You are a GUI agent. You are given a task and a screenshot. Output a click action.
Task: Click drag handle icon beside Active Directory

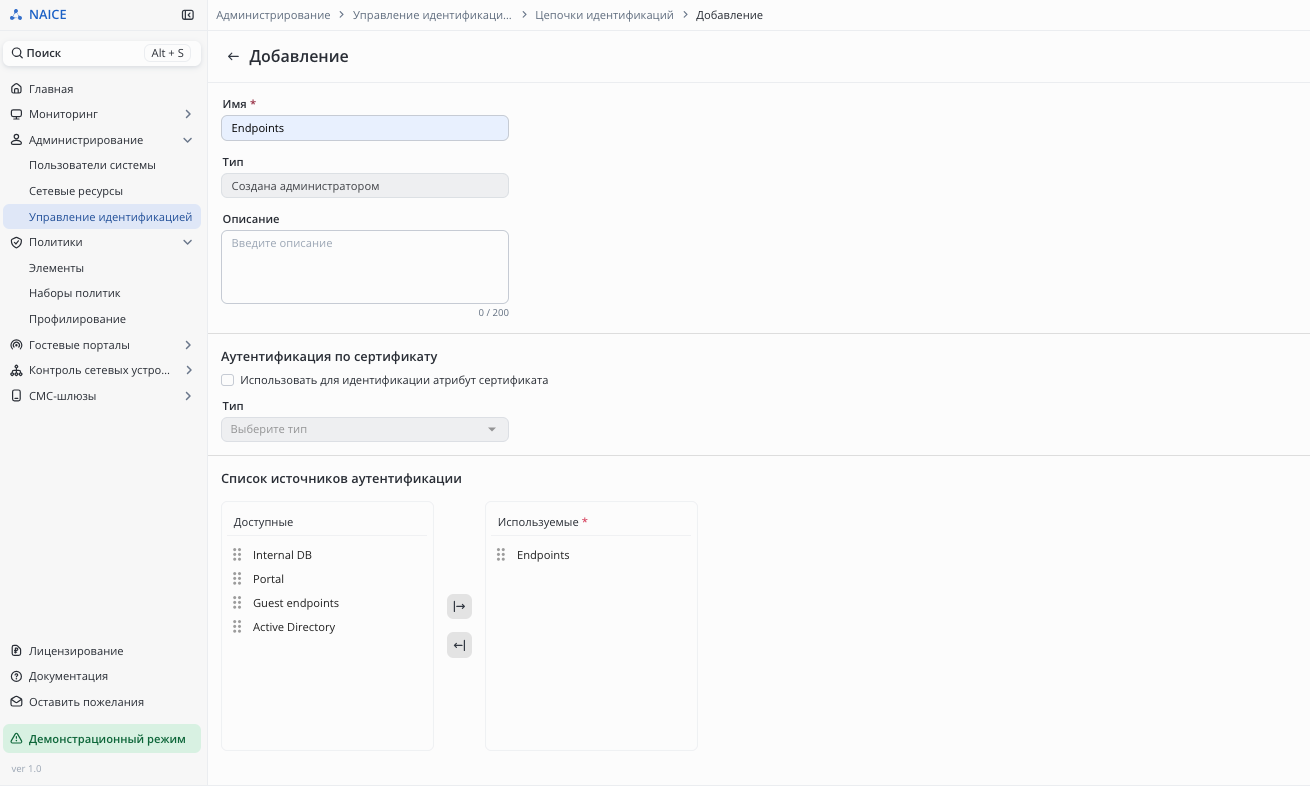click(237, 627)
